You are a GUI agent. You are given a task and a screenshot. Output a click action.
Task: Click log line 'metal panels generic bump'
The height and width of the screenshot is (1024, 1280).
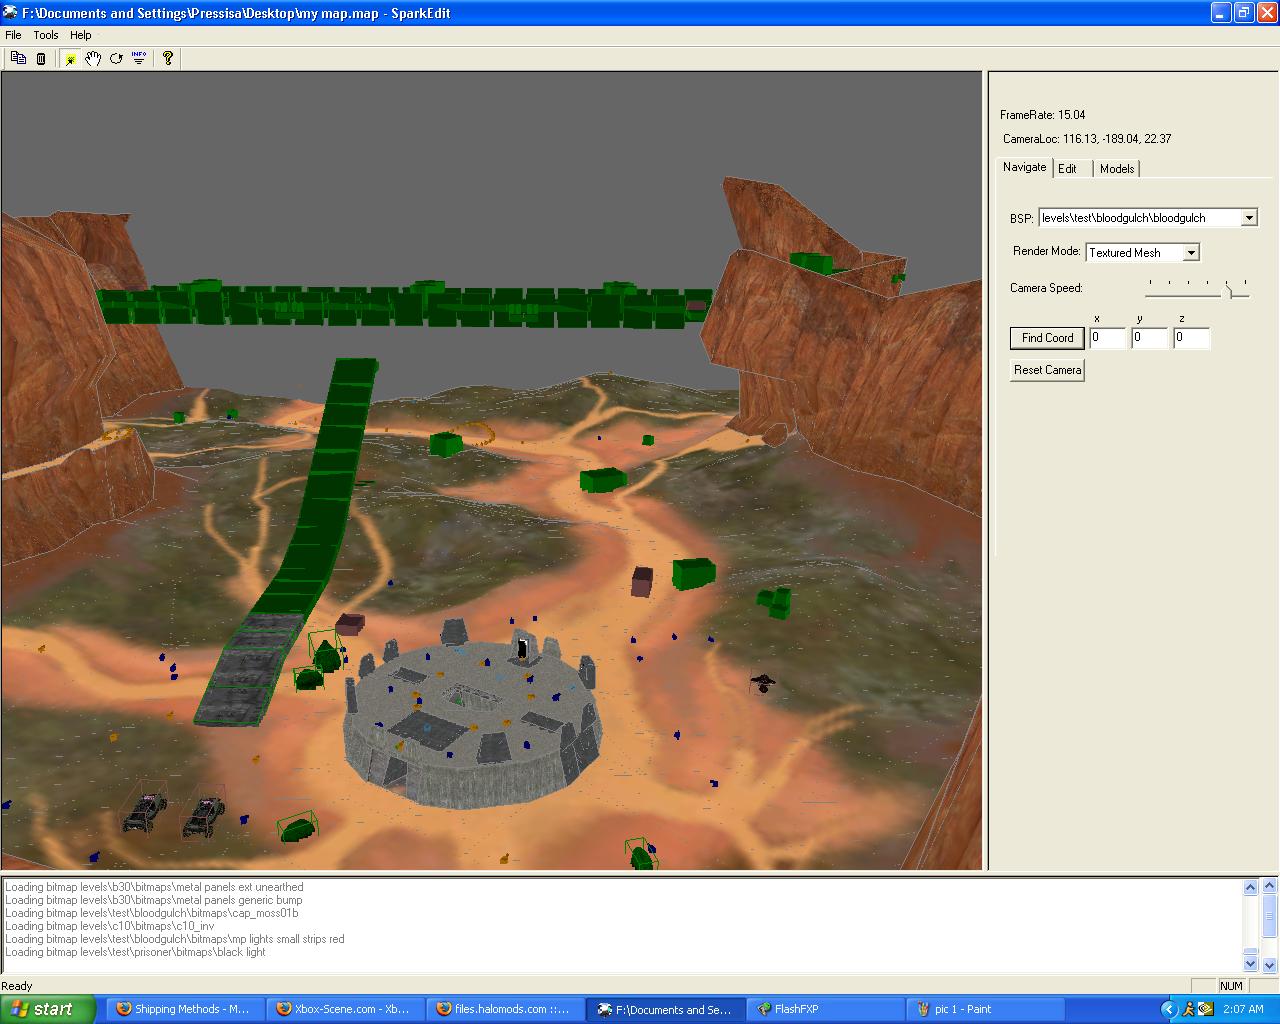153,900
